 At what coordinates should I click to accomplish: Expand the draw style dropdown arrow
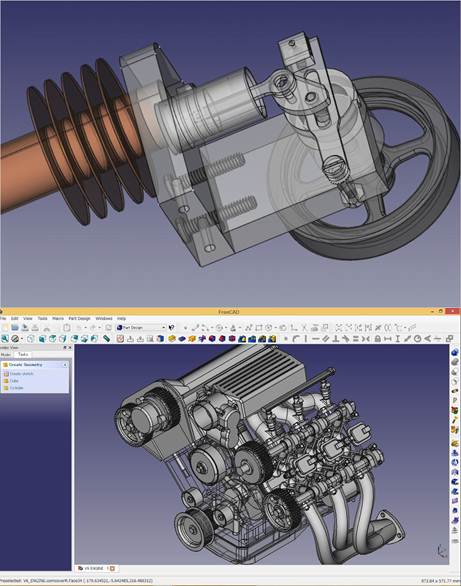pyautogui.click(x=22, y=339)
